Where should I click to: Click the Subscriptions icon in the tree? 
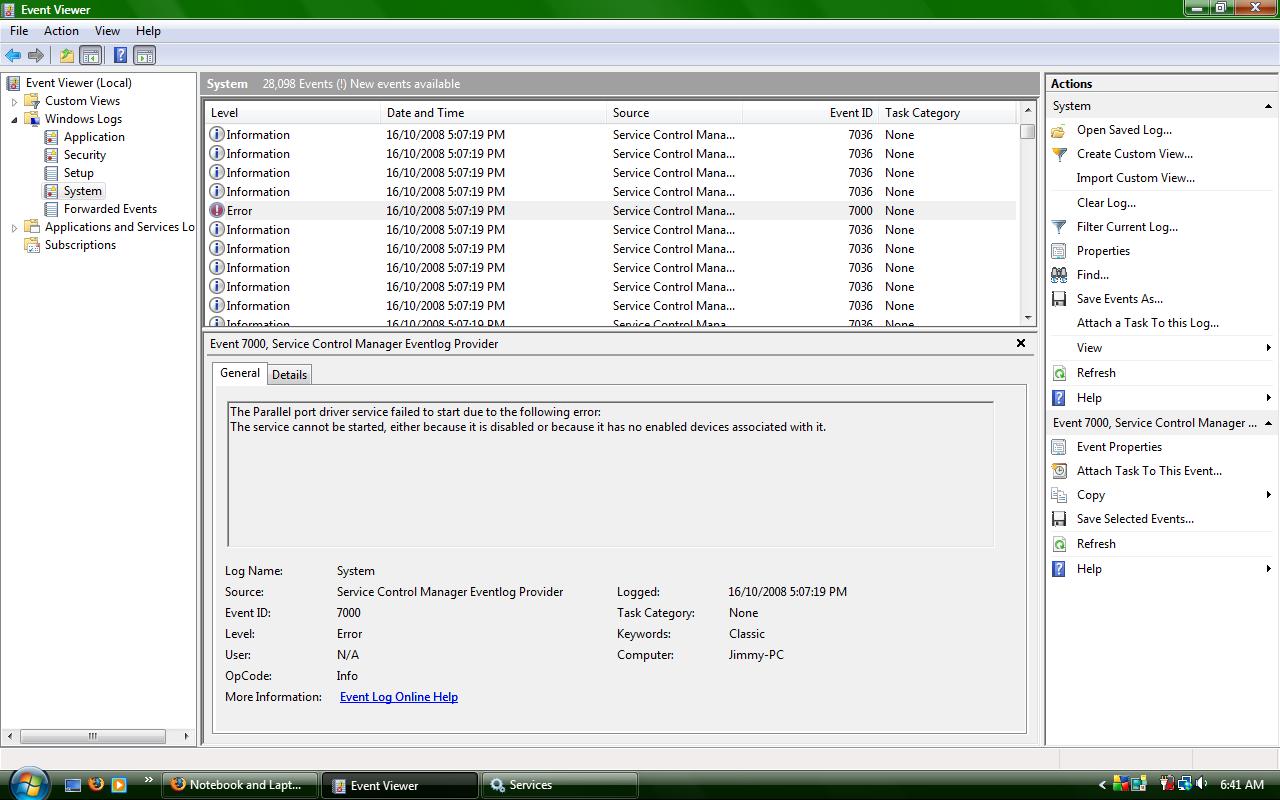pyautogui.click(x=32, y=245)
